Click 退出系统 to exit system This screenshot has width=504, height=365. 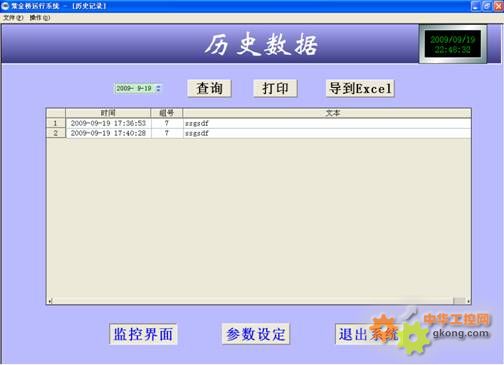click(368, 334)
